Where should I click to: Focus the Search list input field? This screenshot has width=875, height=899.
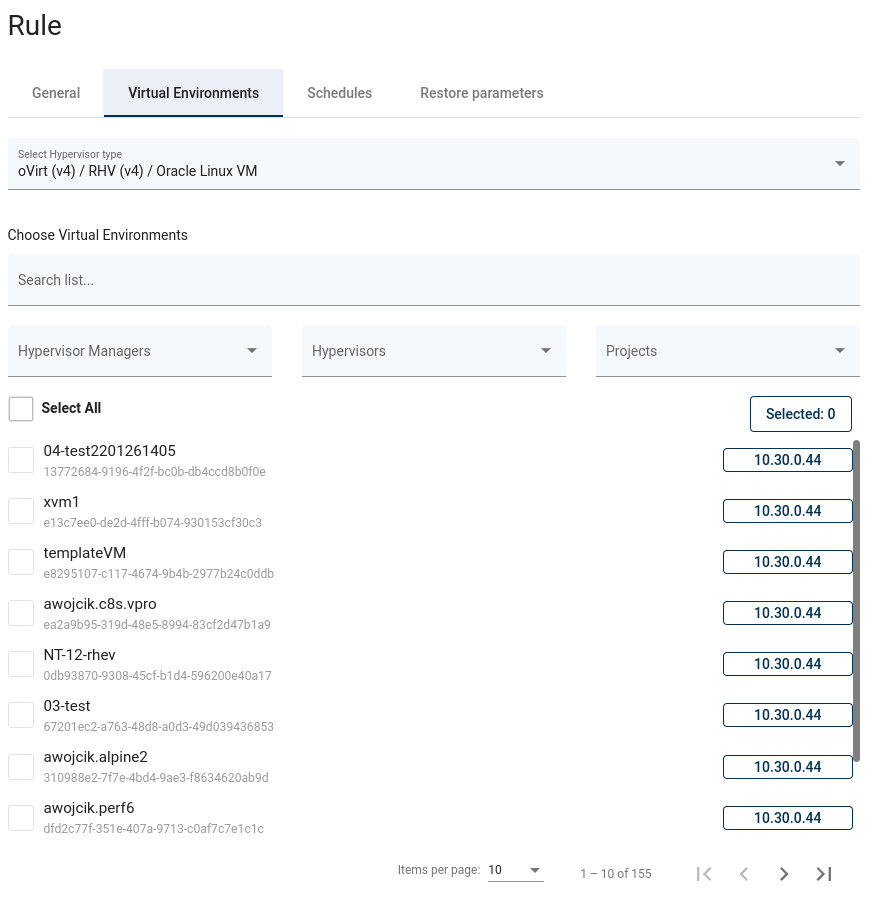[x=434, y=280]
